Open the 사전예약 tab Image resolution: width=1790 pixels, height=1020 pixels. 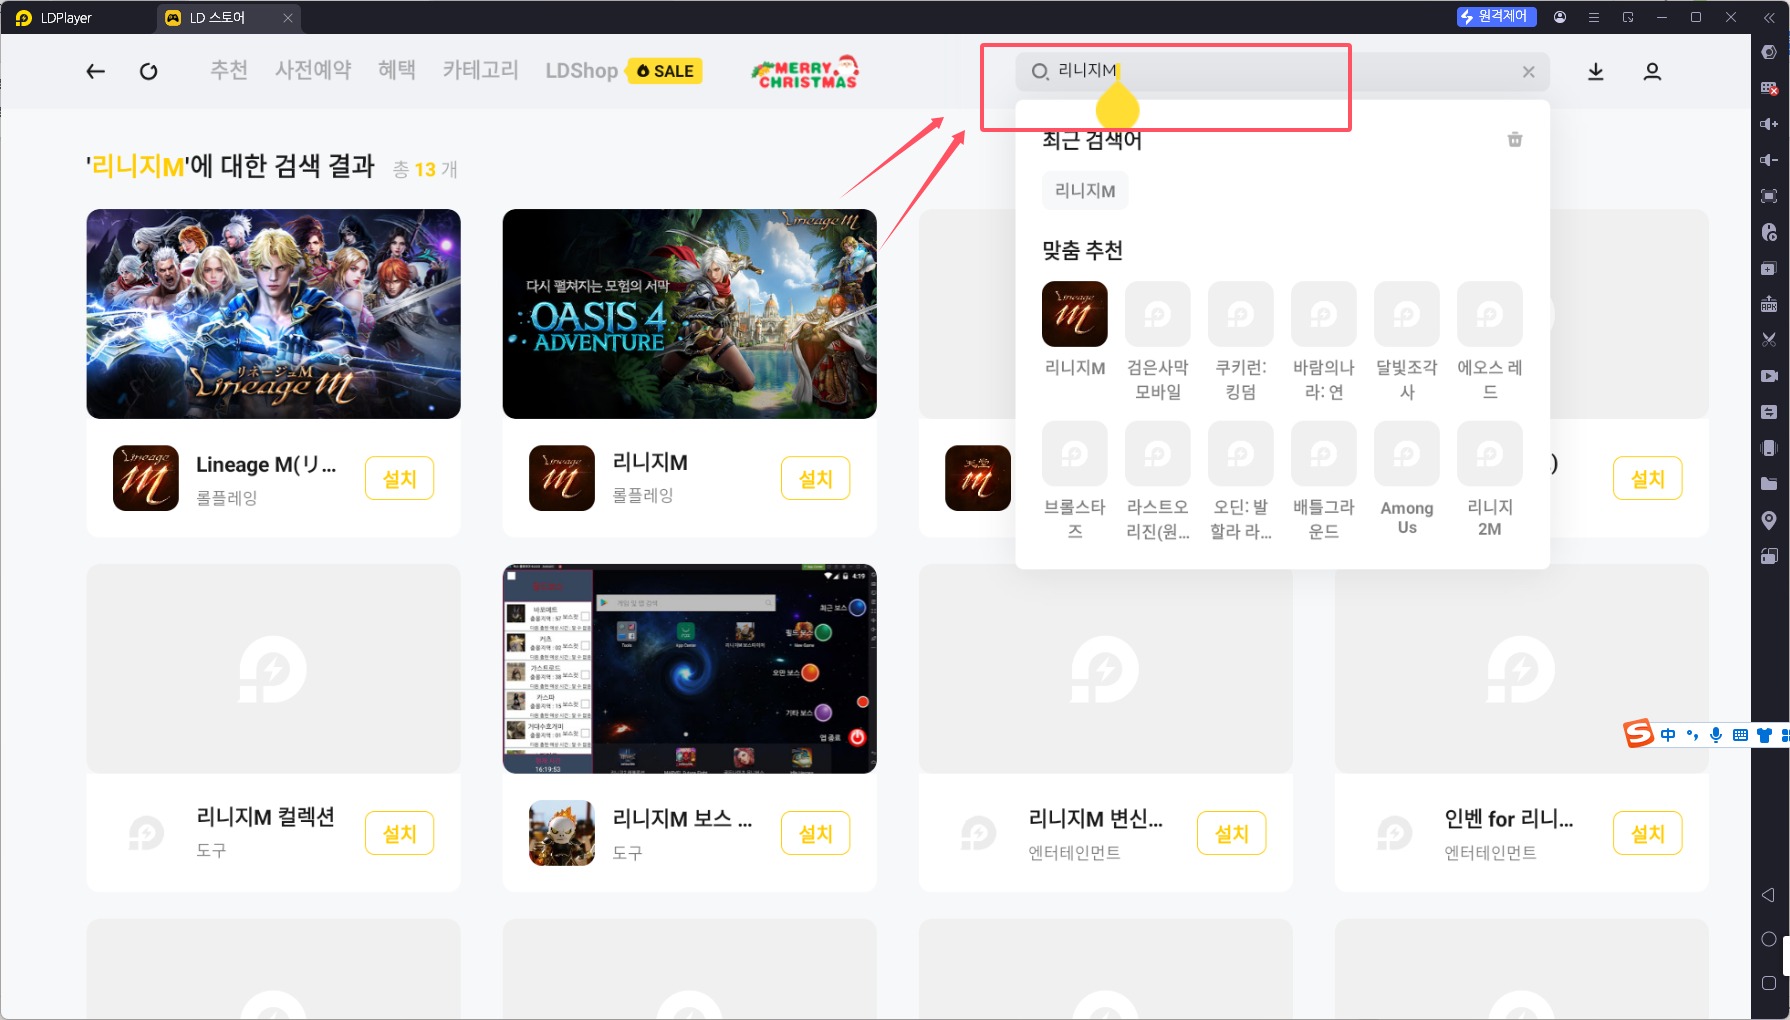[313, 70]
